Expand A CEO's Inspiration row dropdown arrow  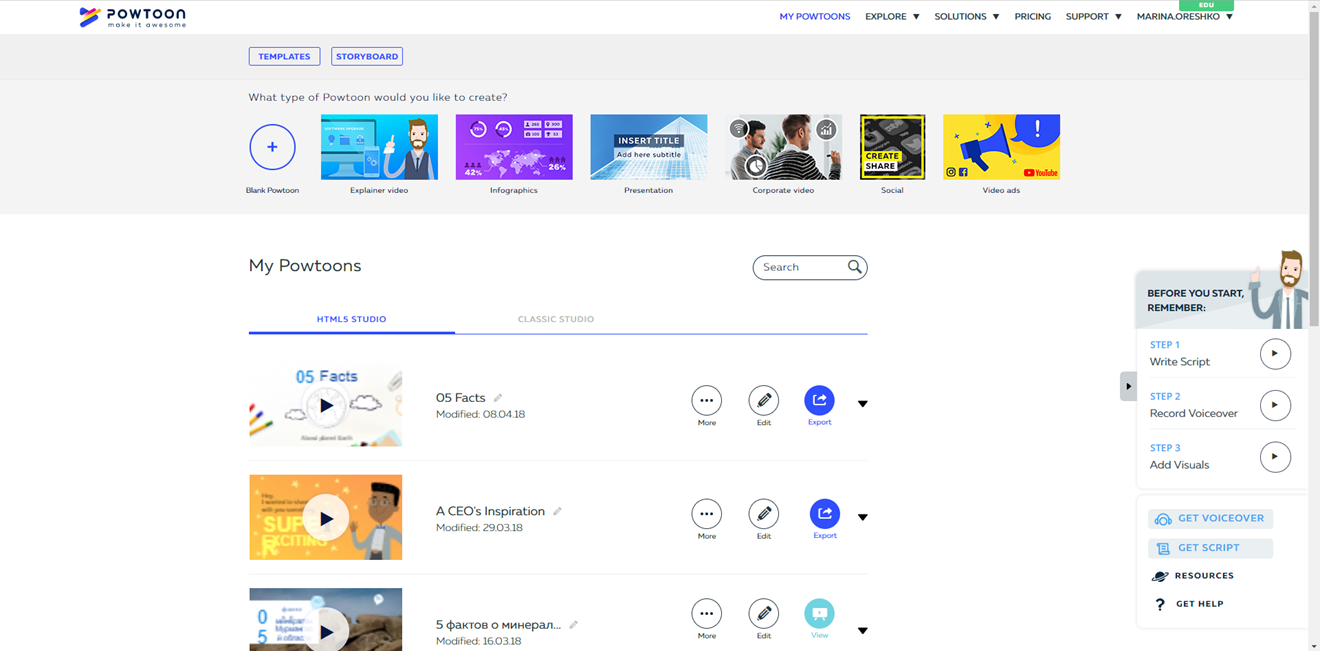pyautogui.click(x=862, y=517)
